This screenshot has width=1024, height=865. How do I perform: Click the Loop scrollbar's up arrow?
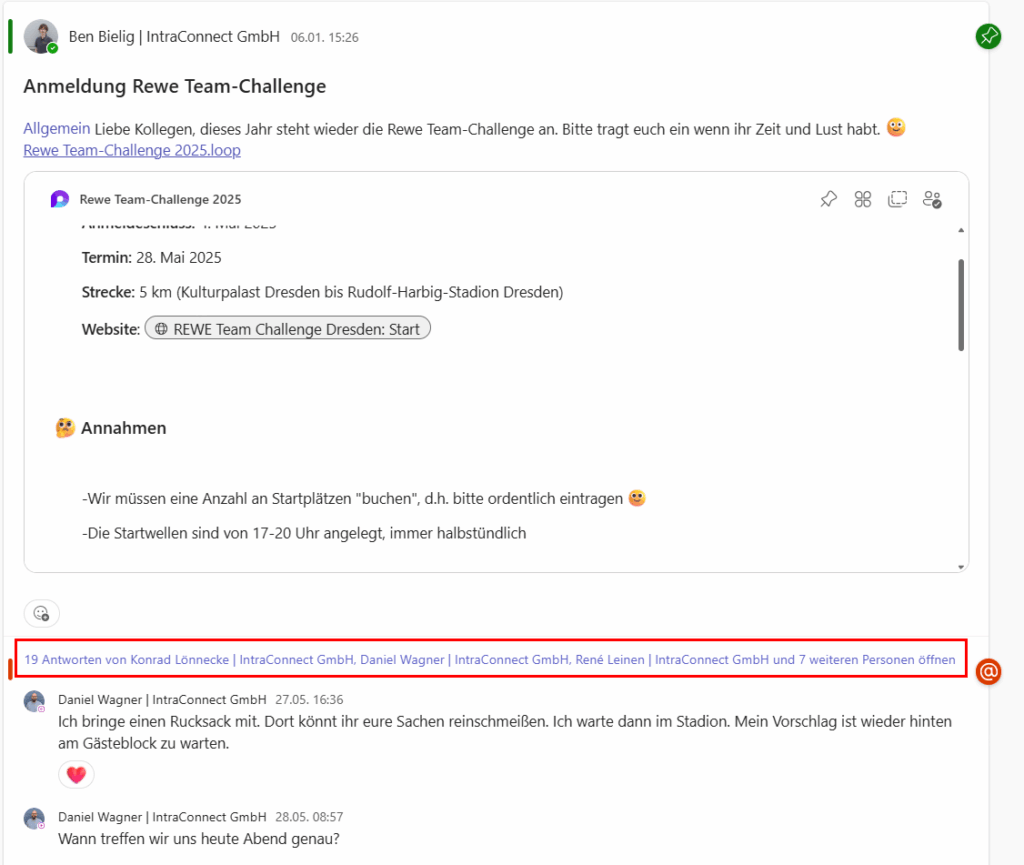click(x=961, y=231)
